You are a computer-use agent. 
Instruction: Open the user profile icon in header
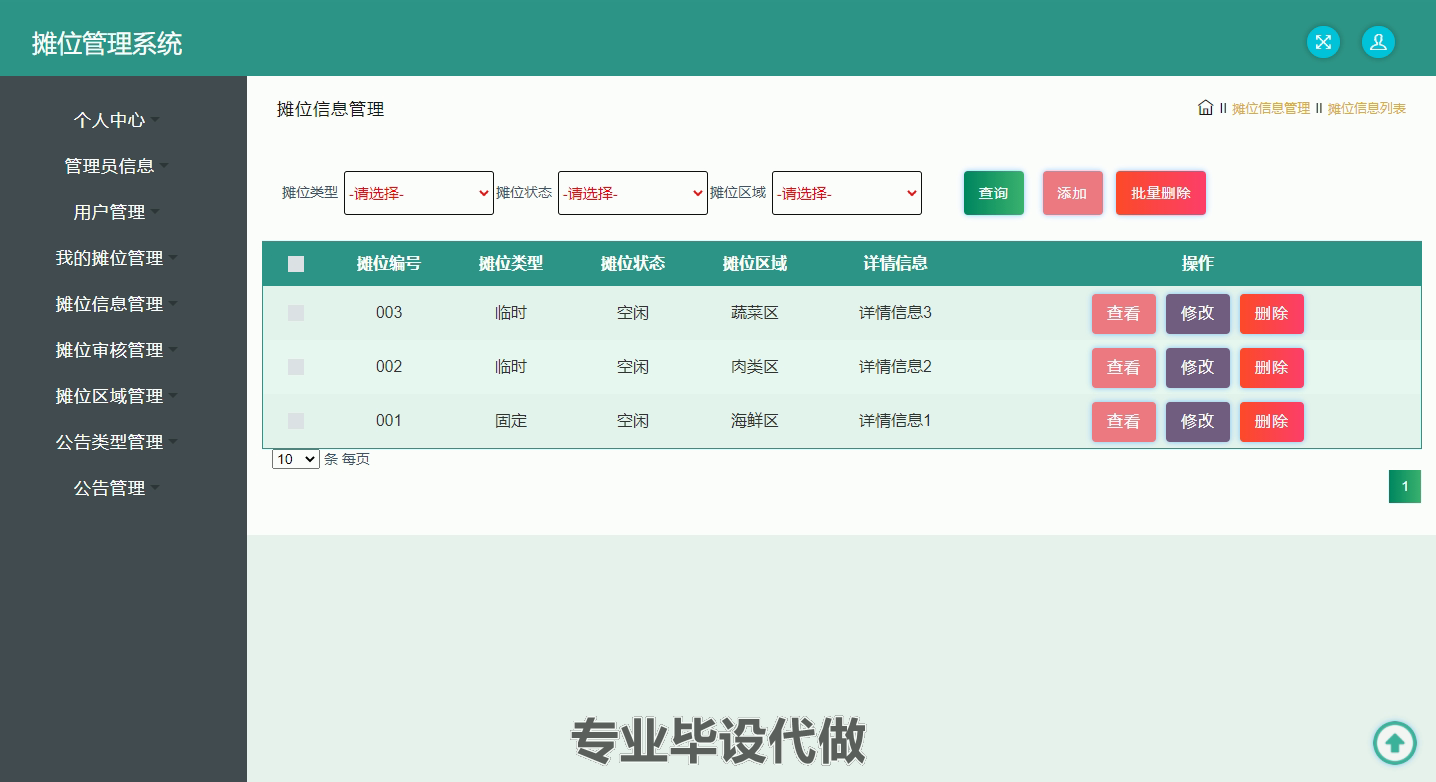pyautogui.click(x=1378, y=42)
